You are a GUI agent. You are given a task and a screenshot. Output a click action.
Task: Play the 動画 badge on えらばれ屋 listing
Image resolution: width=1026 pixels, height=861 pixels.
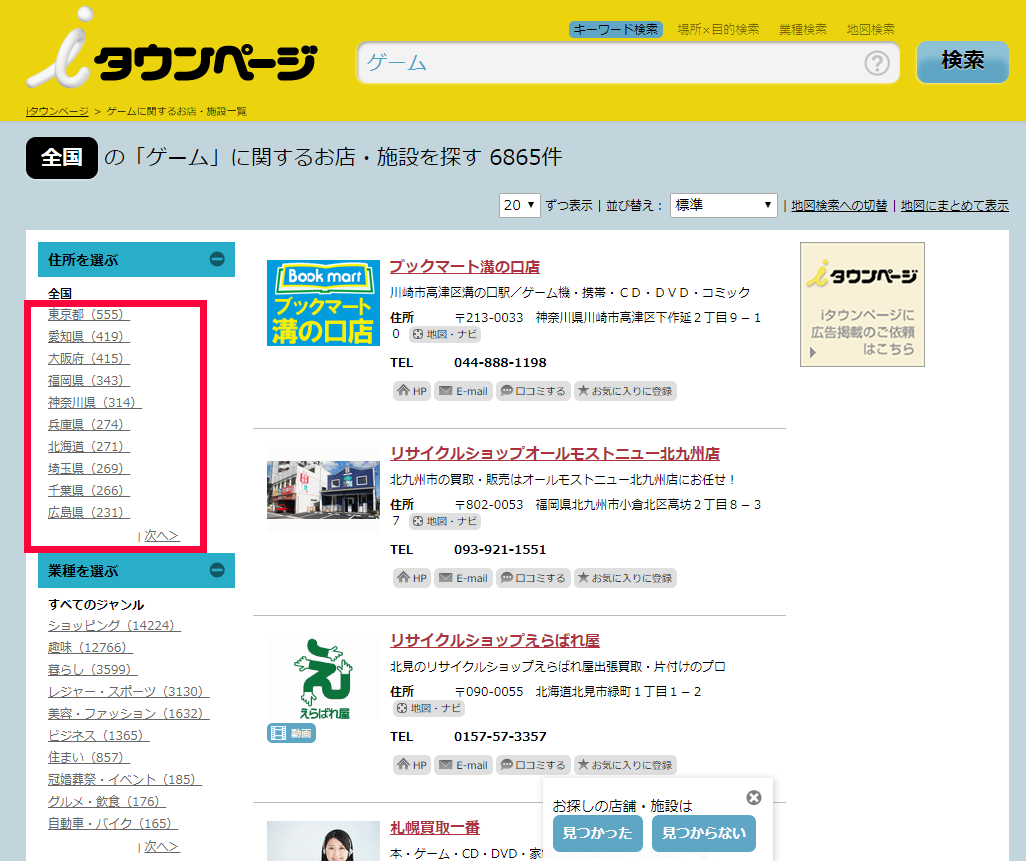291,733
